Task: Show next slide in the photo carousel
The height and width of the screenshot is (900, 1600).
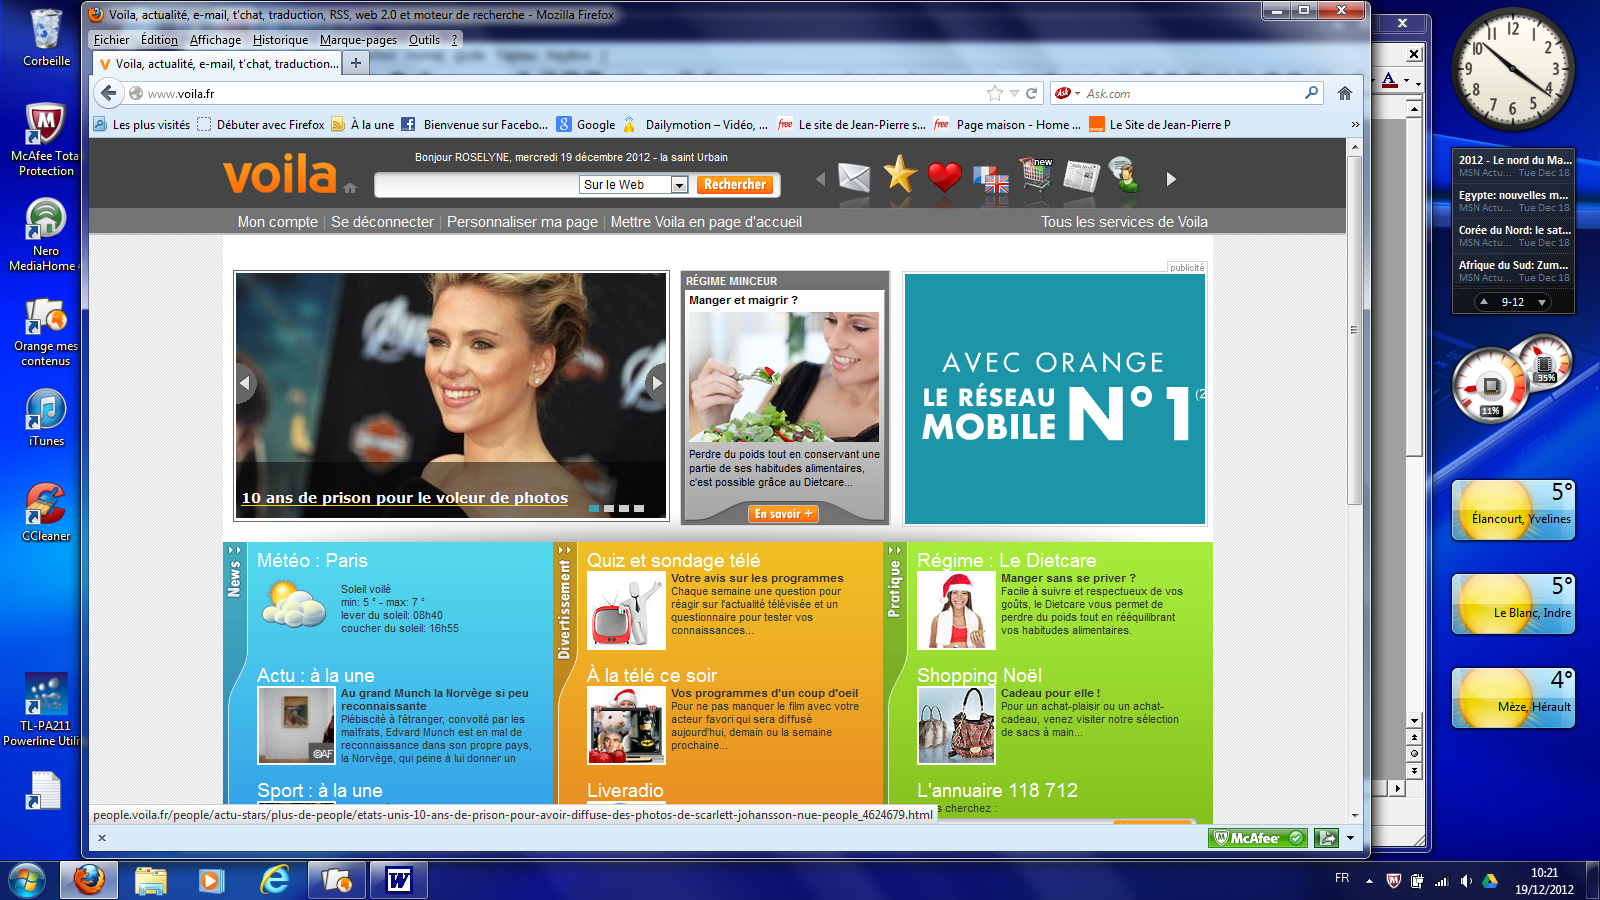Action: pos(656,382)
